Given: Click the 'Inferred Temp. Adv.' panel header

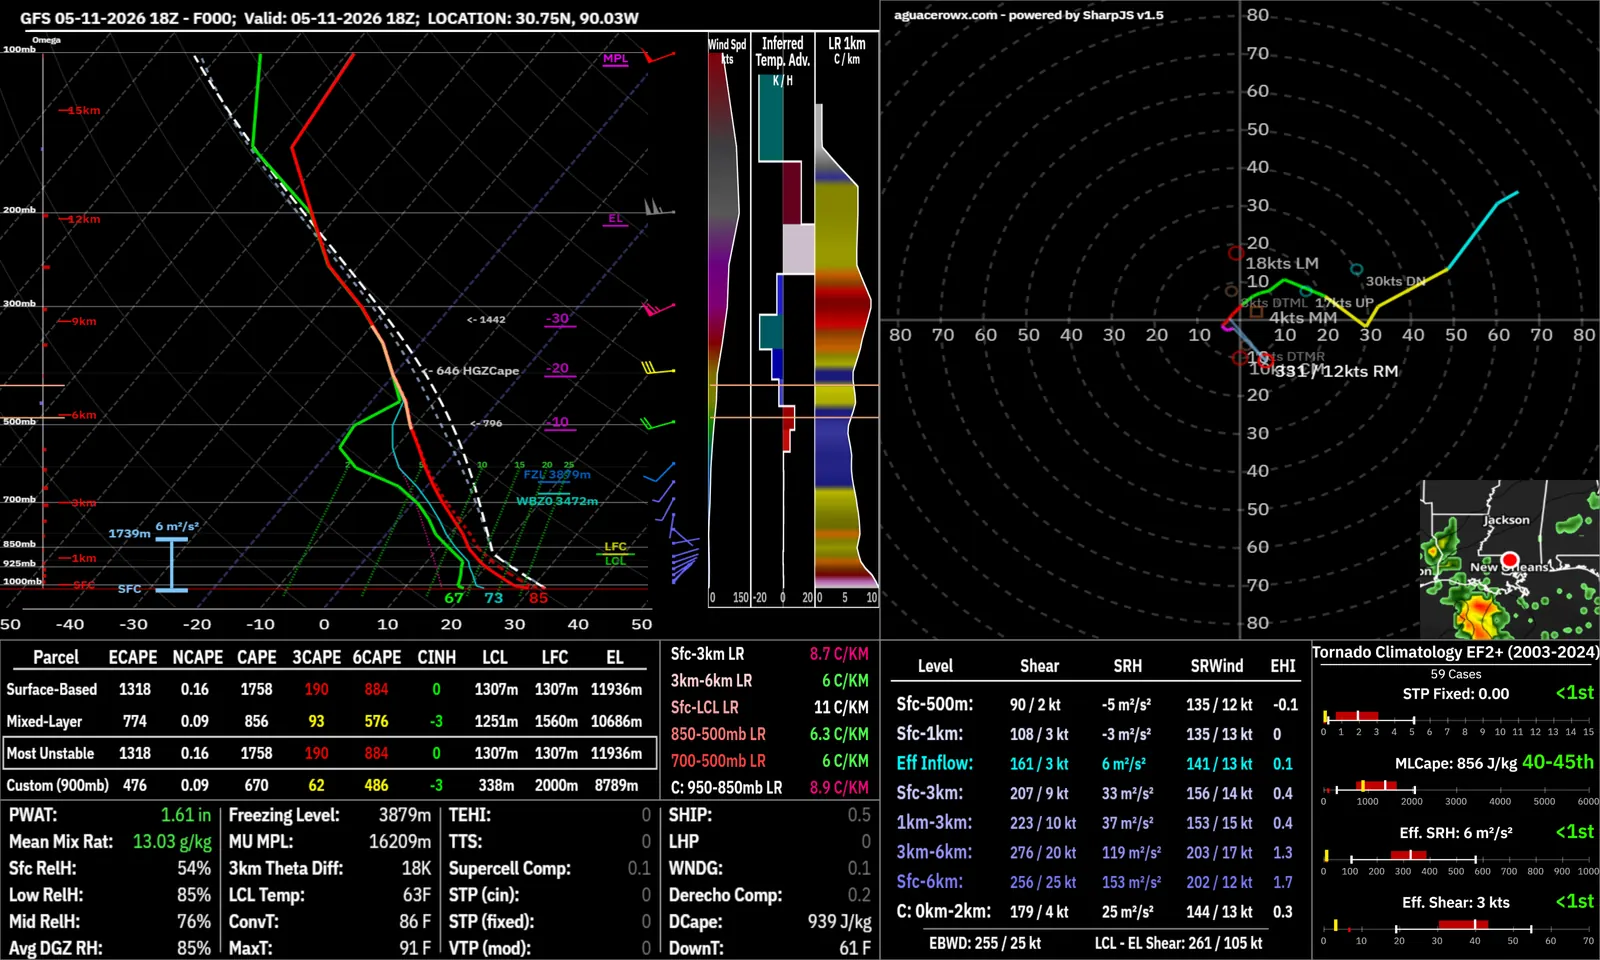Looking at the screenshot, I should coord(782,52).
